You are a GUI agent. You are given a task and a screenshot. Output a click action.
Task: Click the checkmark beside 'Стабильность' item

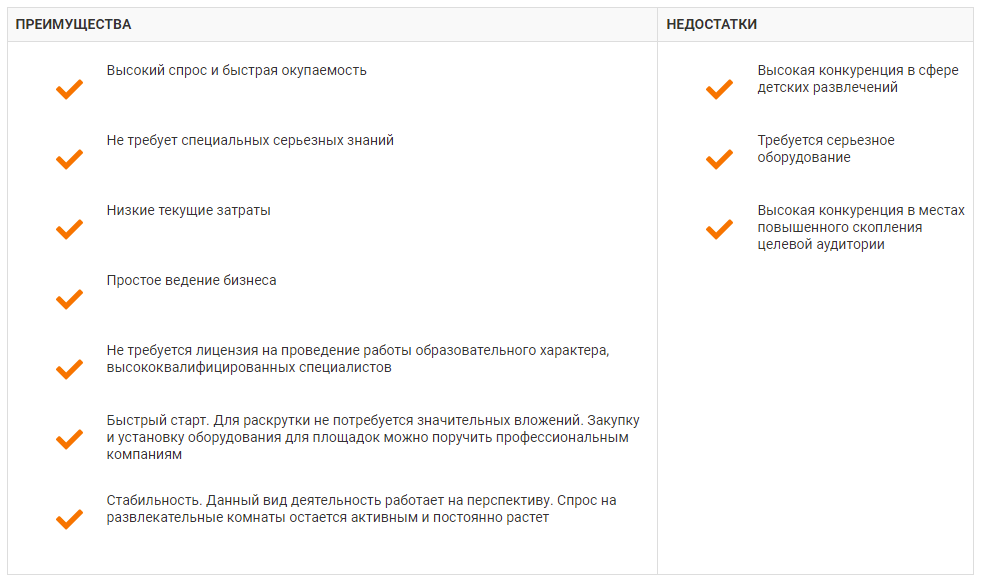click(x=69, y=520)
